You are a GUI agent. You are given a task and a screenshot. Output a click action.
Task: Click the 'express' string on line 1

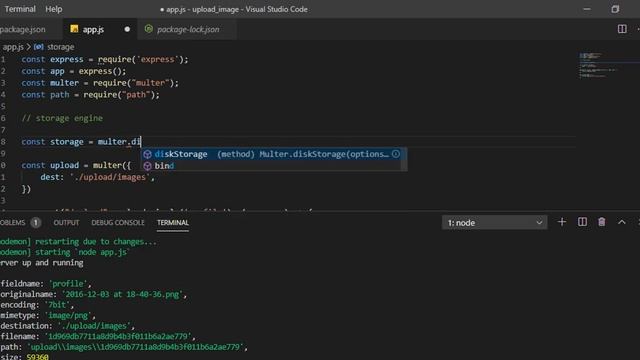157,59
